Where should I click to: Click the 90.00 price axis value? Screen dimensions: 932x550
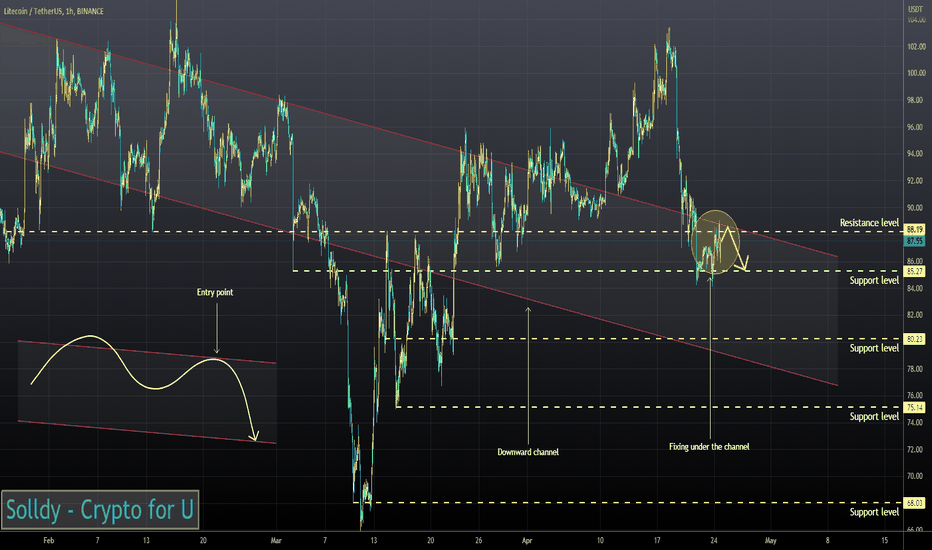[916, 208]
